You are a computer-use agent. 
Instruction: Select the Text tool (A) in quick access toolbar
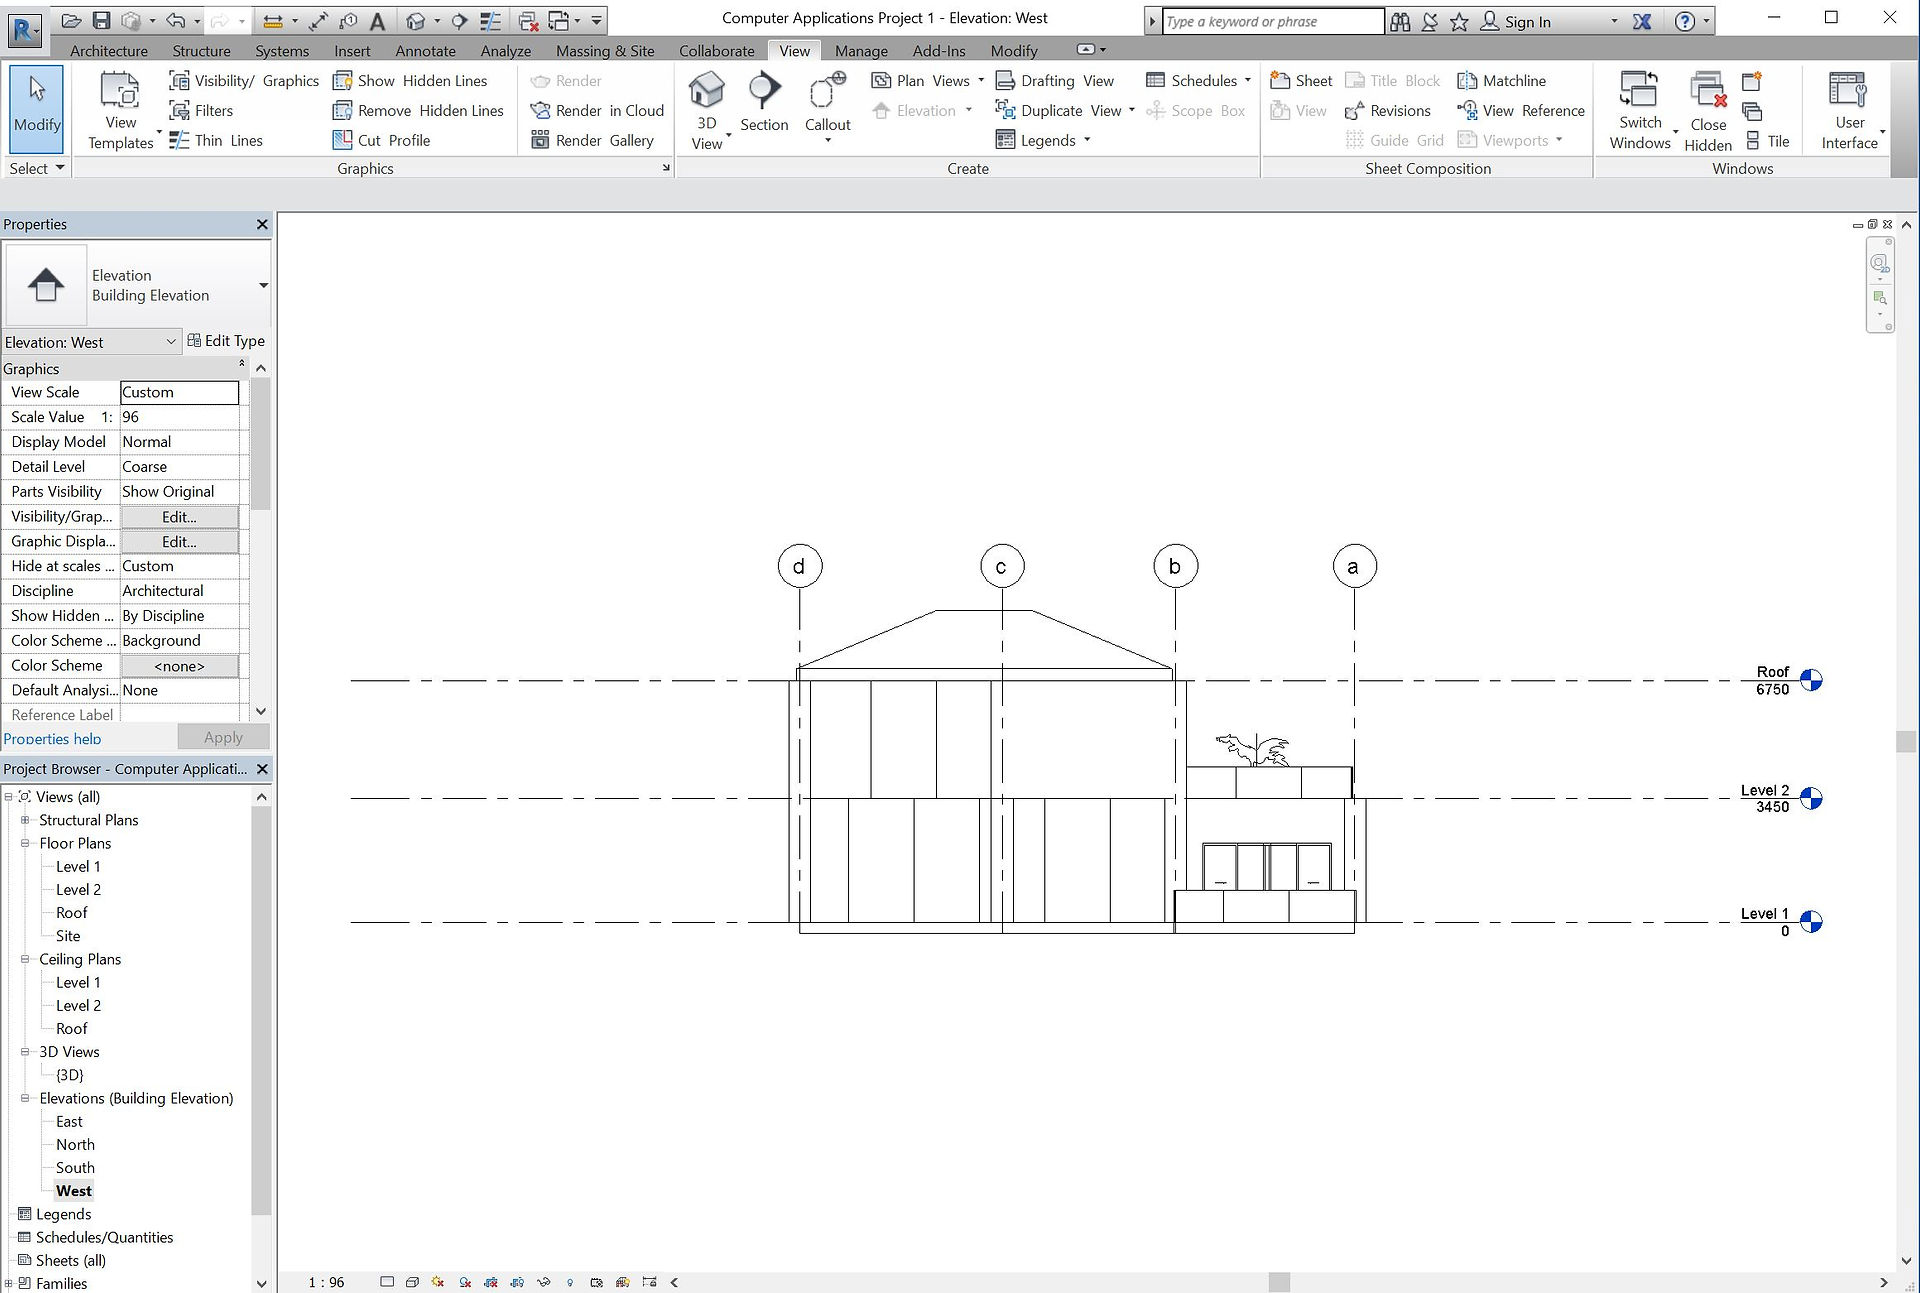tap(377, 21)
